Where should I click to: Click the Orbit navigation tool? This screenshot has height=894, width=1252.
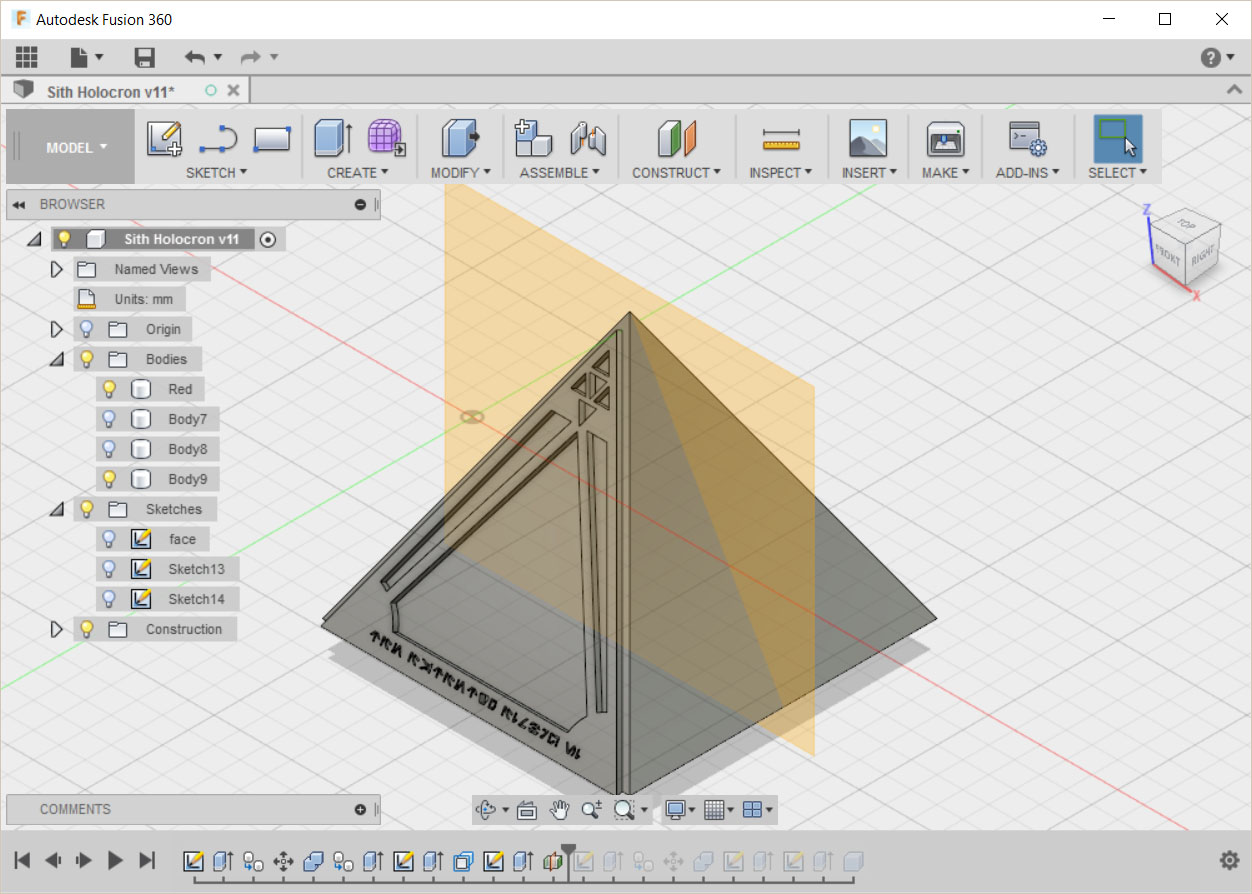pos(486,810)
